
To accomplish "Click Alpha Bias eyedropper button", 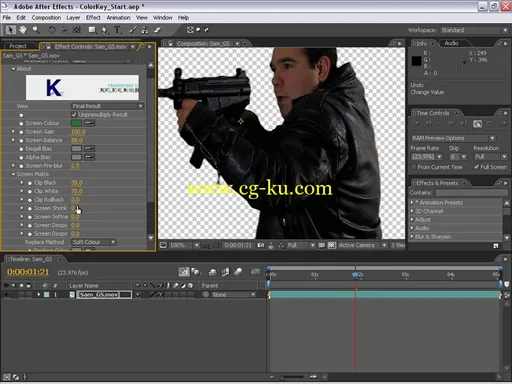I will coord(89,157).
